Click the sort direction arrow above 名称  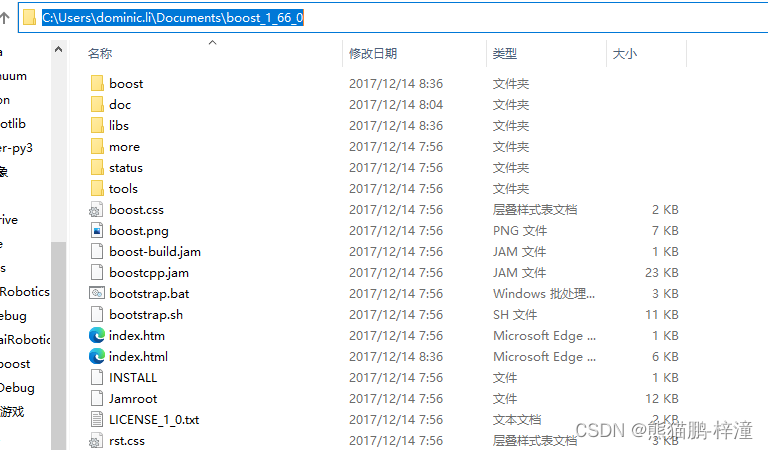tap(213, 43)
